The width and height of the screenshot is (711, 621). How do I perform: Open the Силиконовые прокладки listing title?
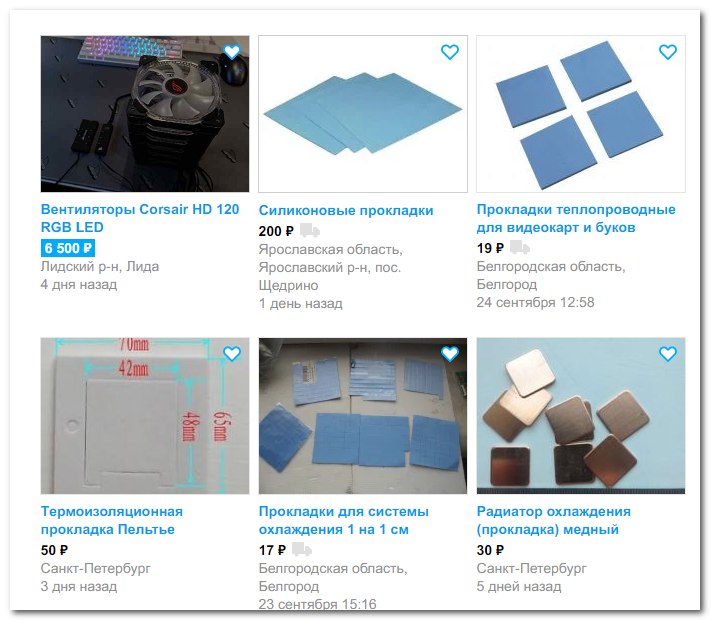click(346, 210)
